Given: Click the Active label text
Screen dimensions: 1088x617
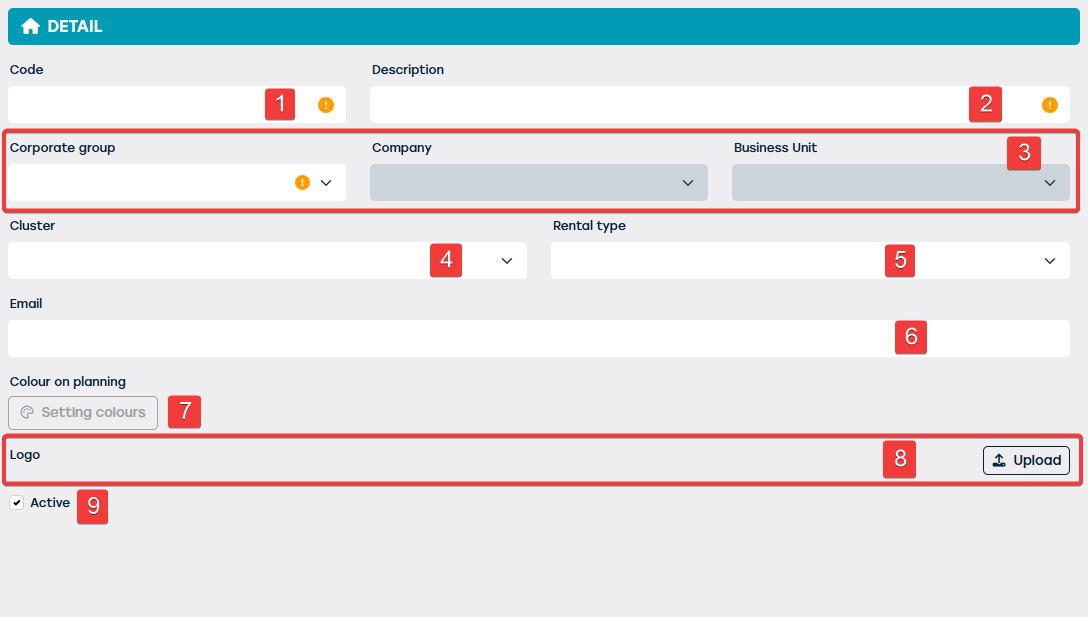Looking at the screenshot, I should pos(50,502).
